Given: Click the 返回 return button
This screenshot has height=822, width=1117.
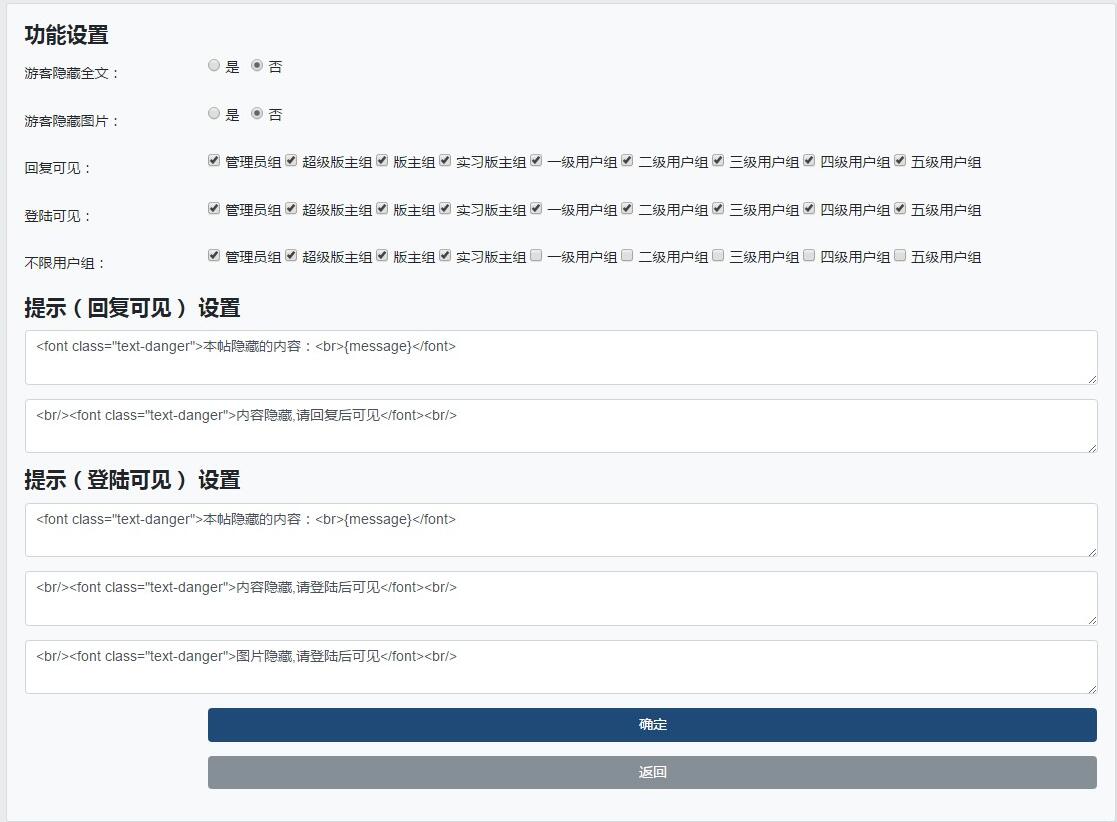Looking at the screenshot, I should click(652, 772).
